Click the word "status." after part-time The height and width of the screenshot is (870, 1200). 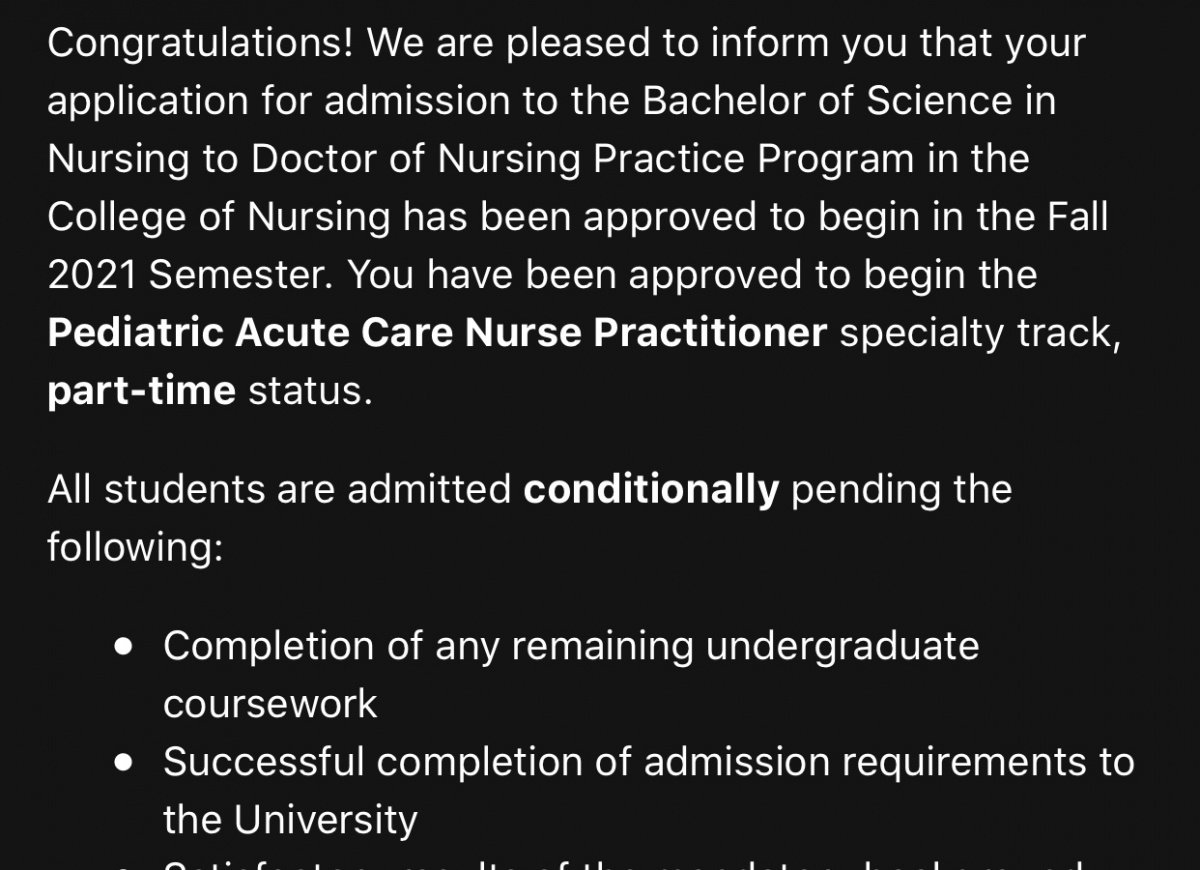tap(310, 391)
